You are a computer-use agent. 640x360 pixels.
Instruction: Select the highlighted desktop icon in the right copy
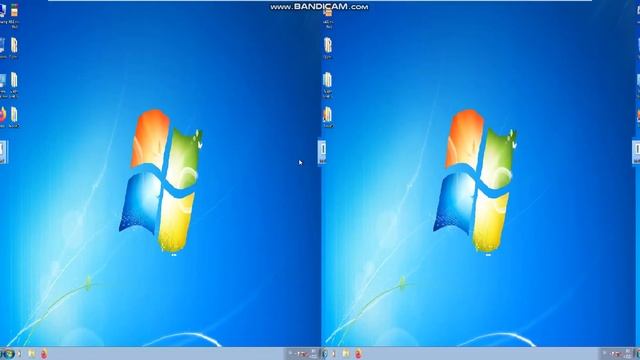click(322, 151)
